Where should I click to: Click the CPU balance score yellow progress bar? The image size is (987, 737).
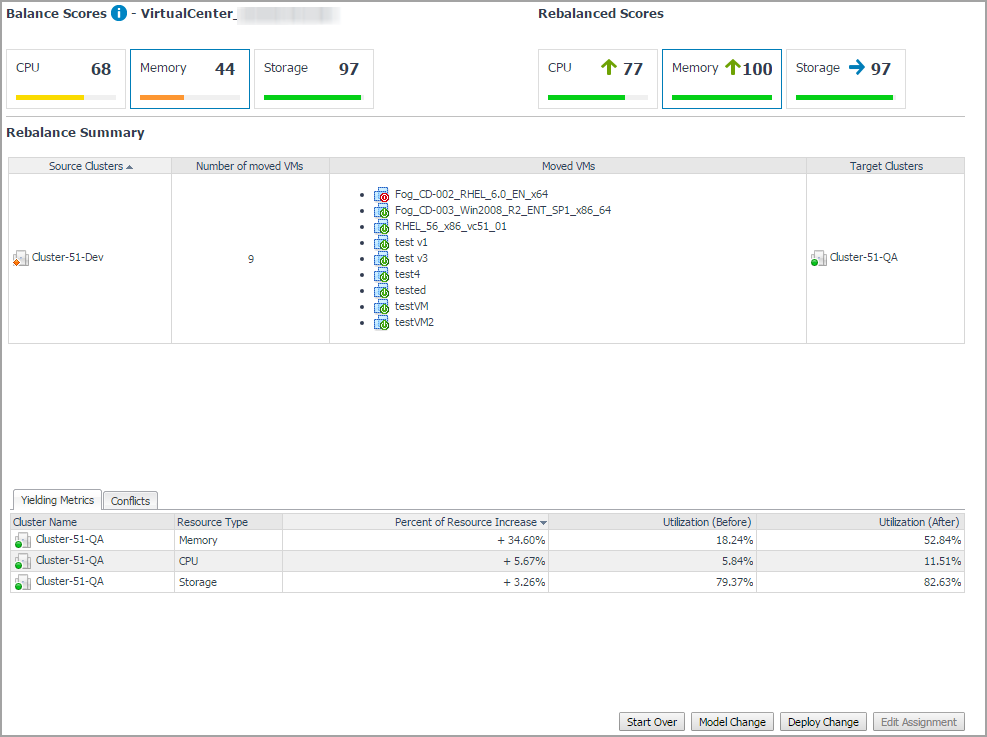(x=50, y=98)
